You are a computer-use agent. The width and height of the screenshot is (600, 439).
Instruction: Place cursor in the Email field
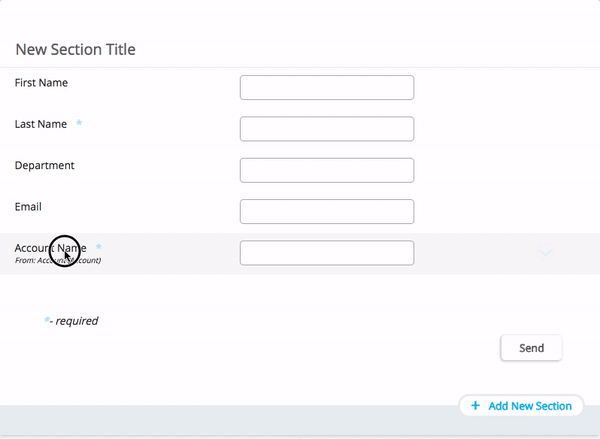pos(326,211)
